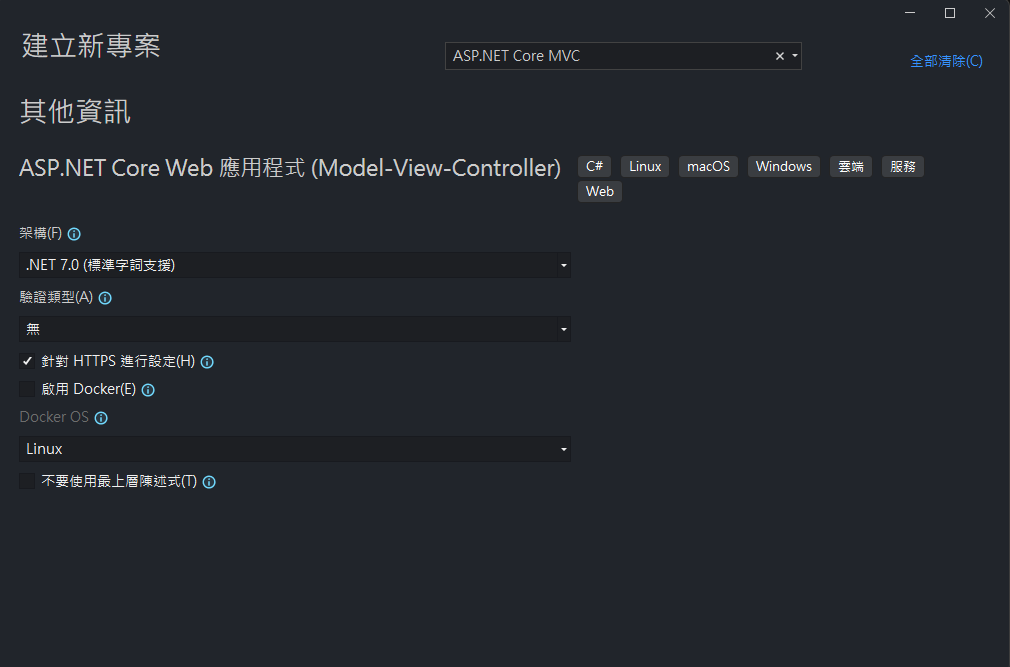Click info icon next to HTTPS 進行設定
Screen dimensions: 1010x667
point(207,362)
